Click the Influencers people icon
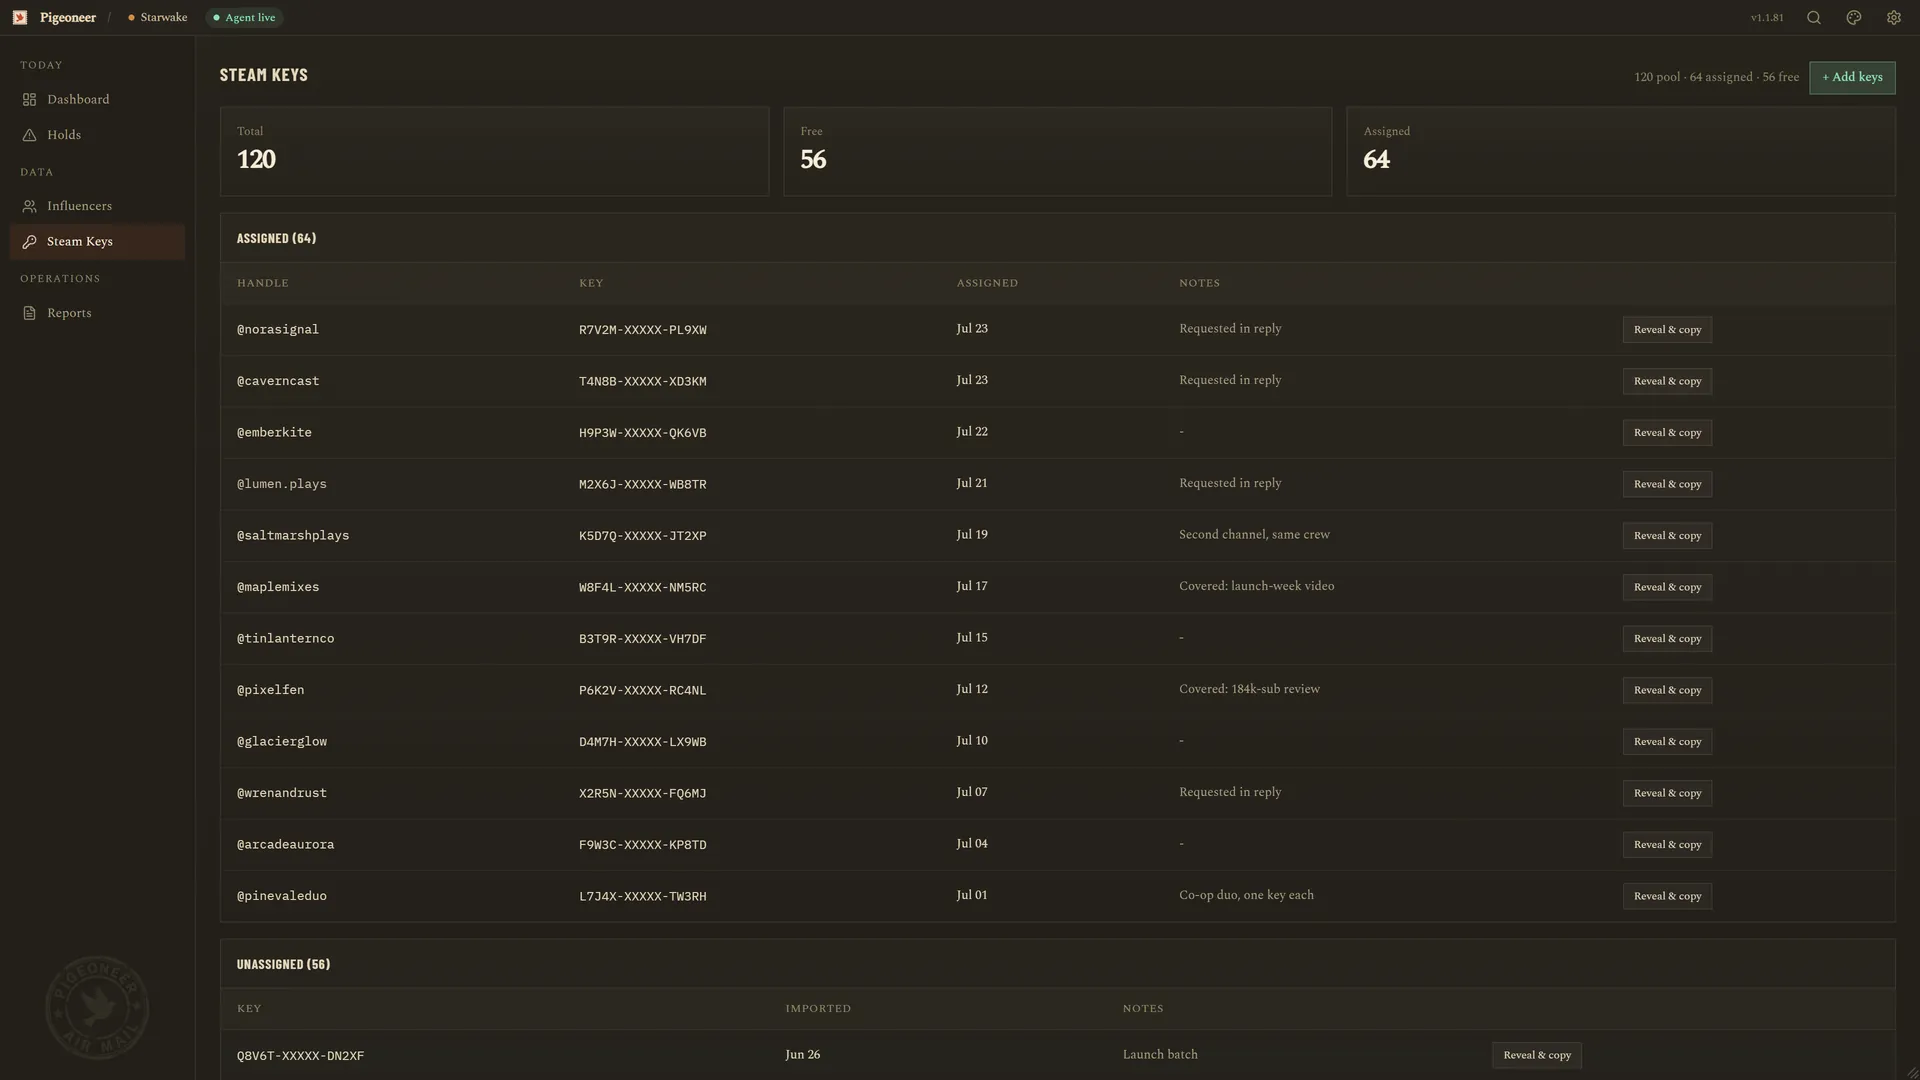The image size is (1920, 1080). click(29, 206)
